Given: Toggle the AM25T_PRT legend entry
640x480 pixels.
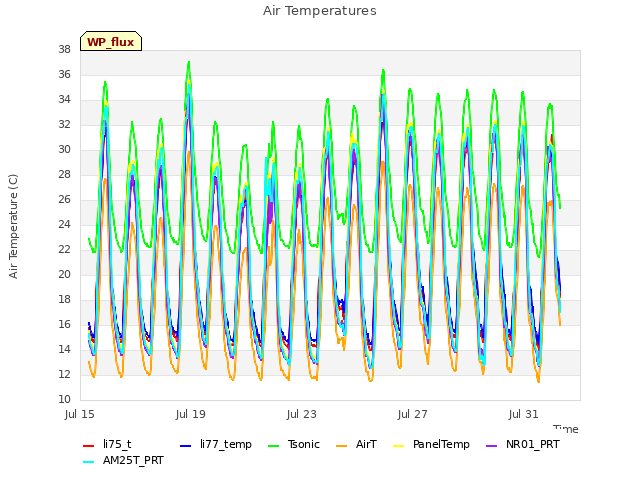Looking at the screenshot, I should [123, 460].
